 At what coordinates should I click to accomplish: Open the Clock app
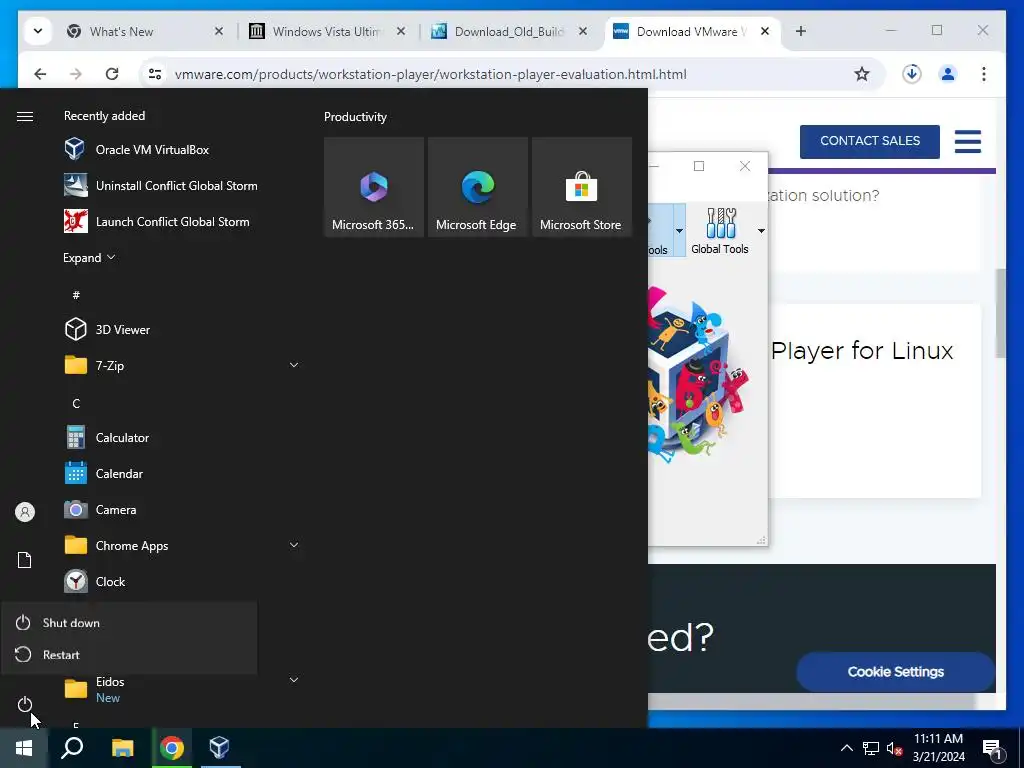[95, 581]
